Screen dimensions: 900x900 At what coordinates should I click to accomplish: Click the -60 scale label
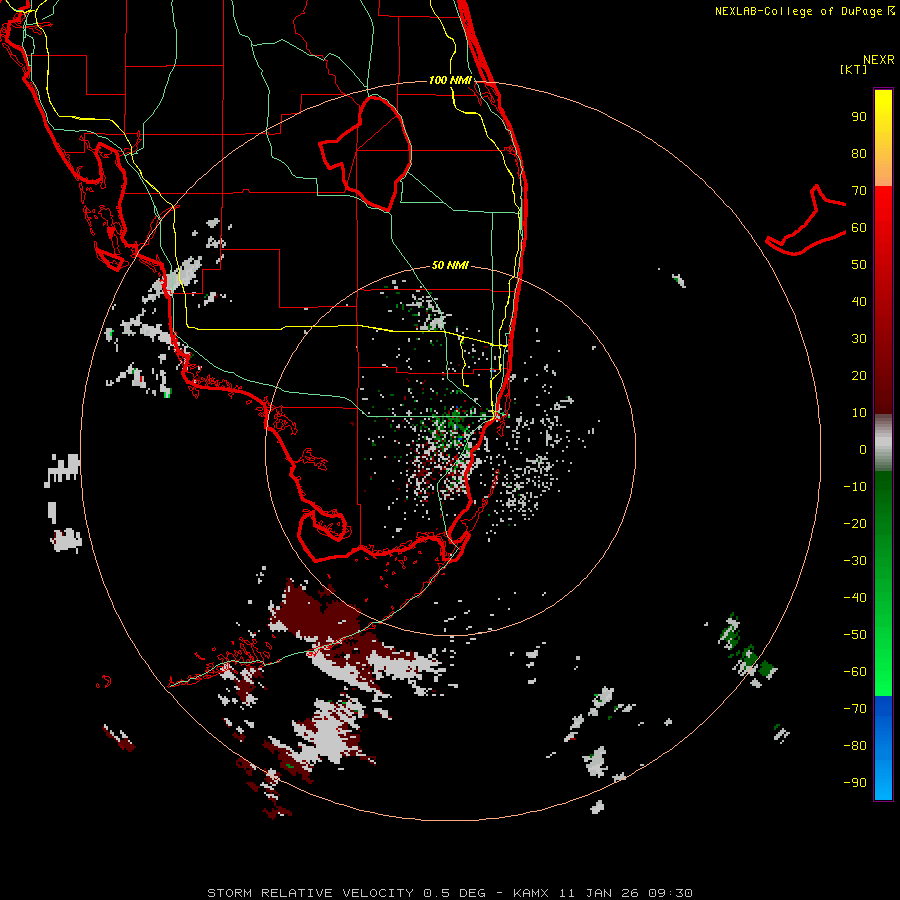855,672
